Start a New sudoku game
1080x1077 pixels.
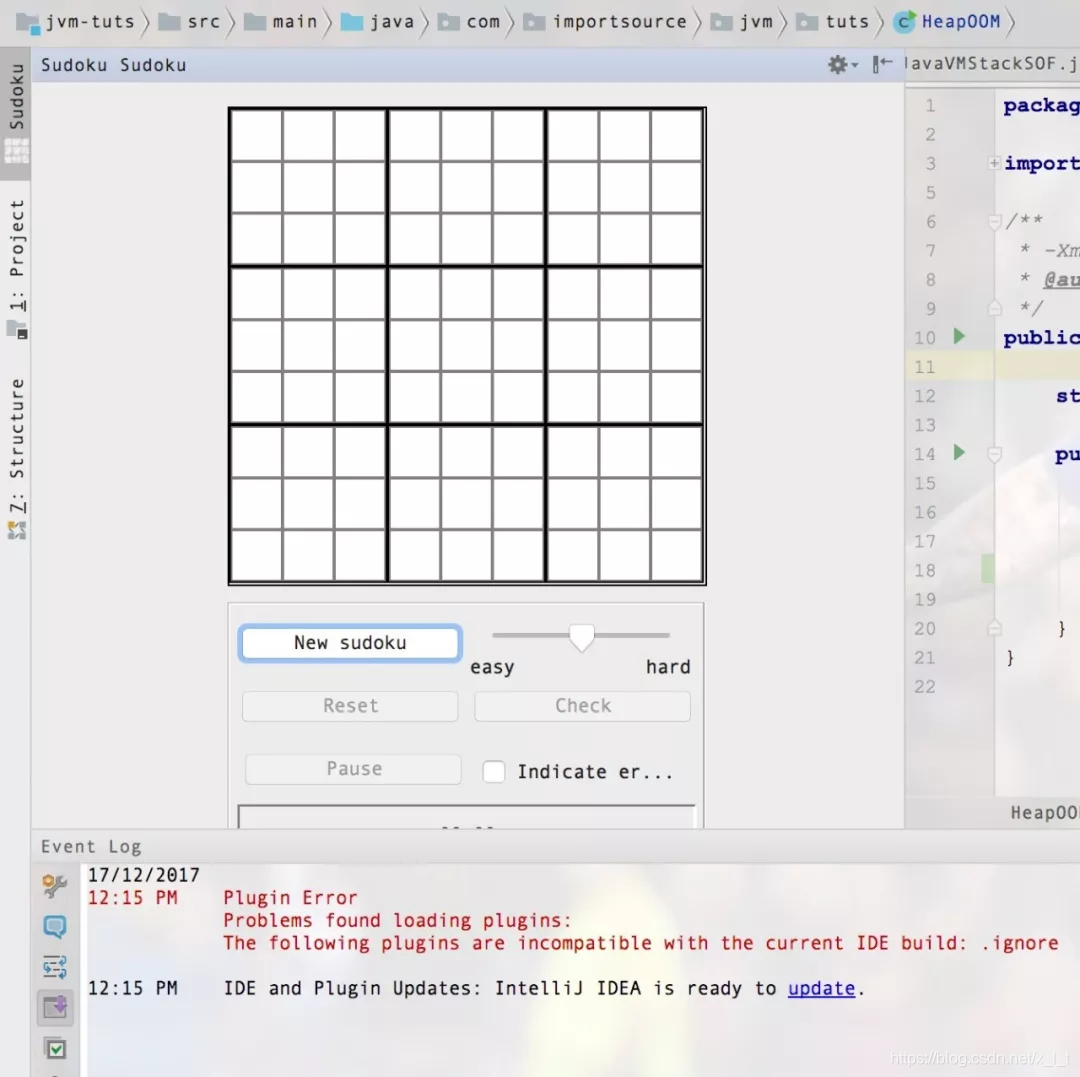click(350, 643)
